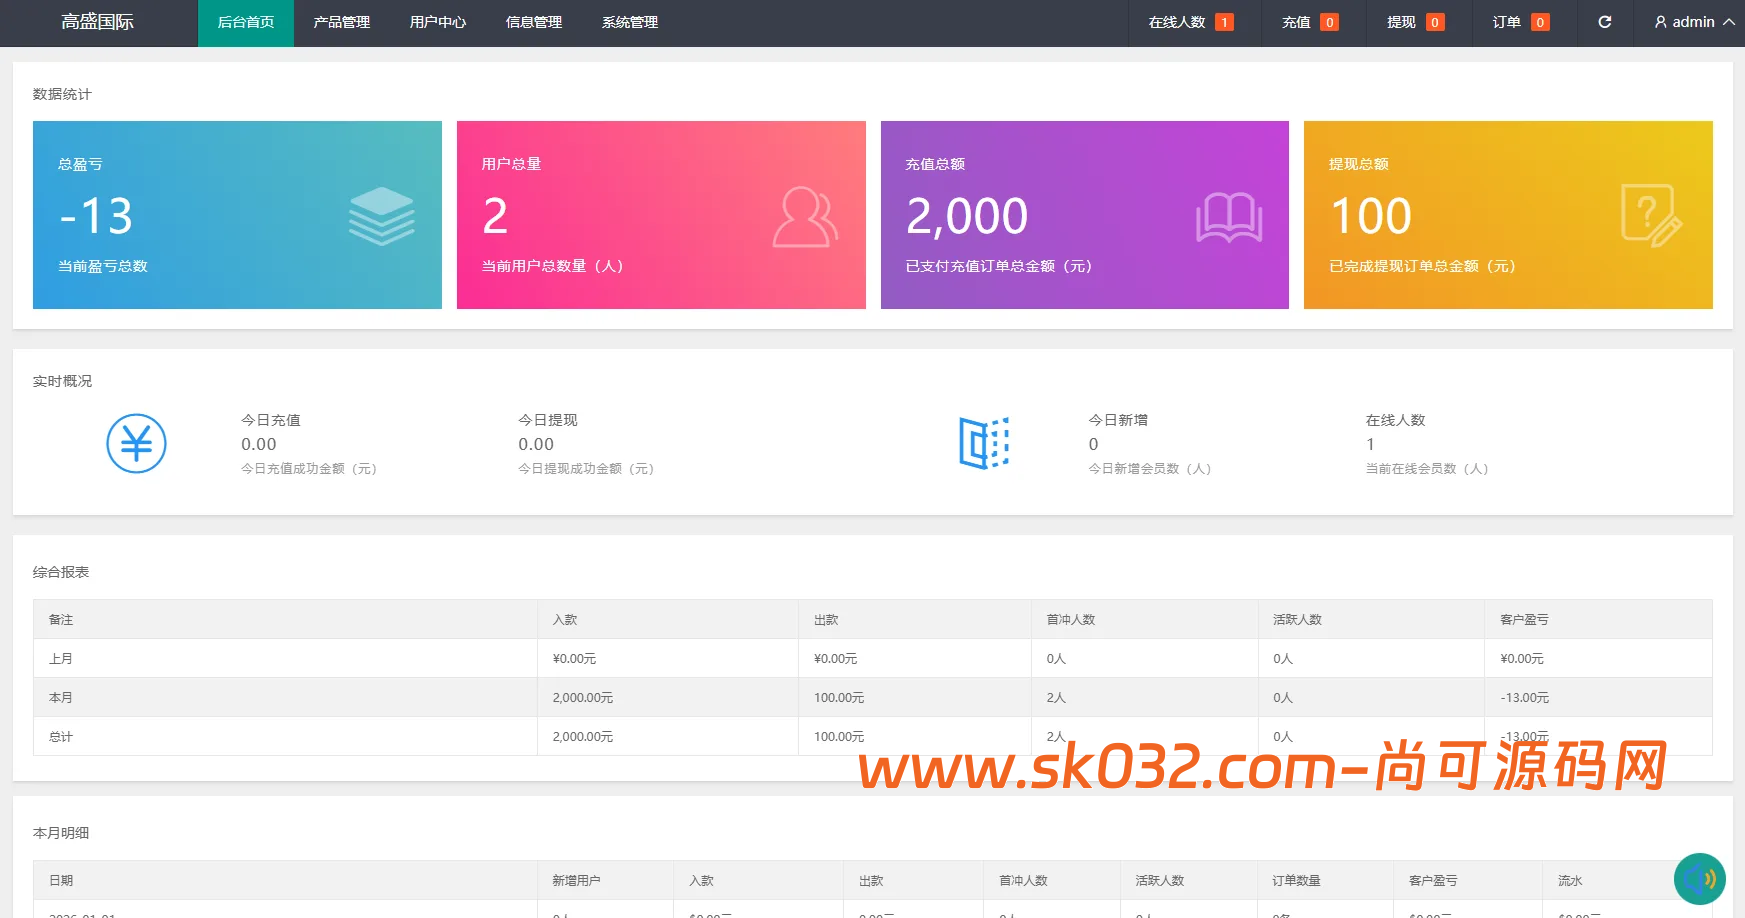Click the refresh icon in top navigation bar
Viewport: 1745px width, 918px height.
click(x=1605, y=21)
